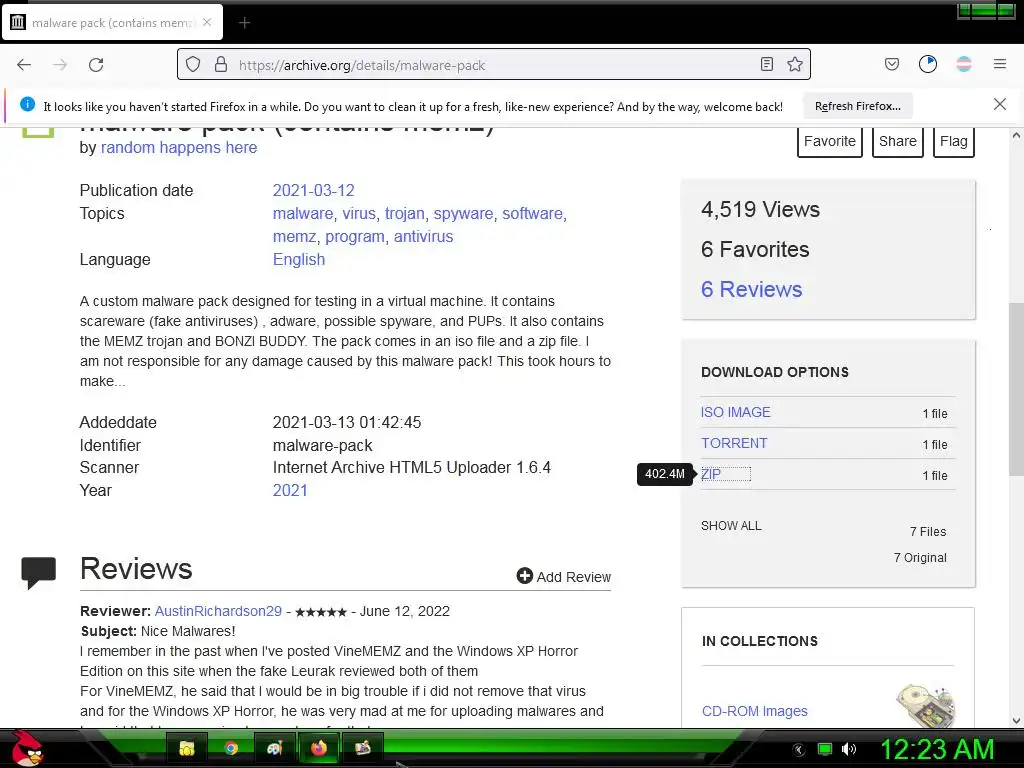The image size is (1024, 768).
Task: Show site security padlock info
Action: coord(221,64)
